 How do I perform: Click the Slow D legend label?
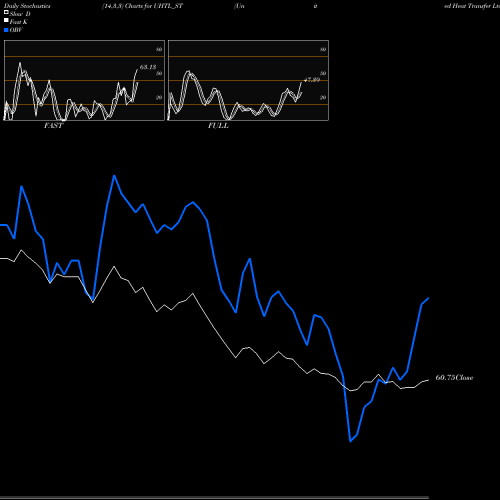(20, 14)
